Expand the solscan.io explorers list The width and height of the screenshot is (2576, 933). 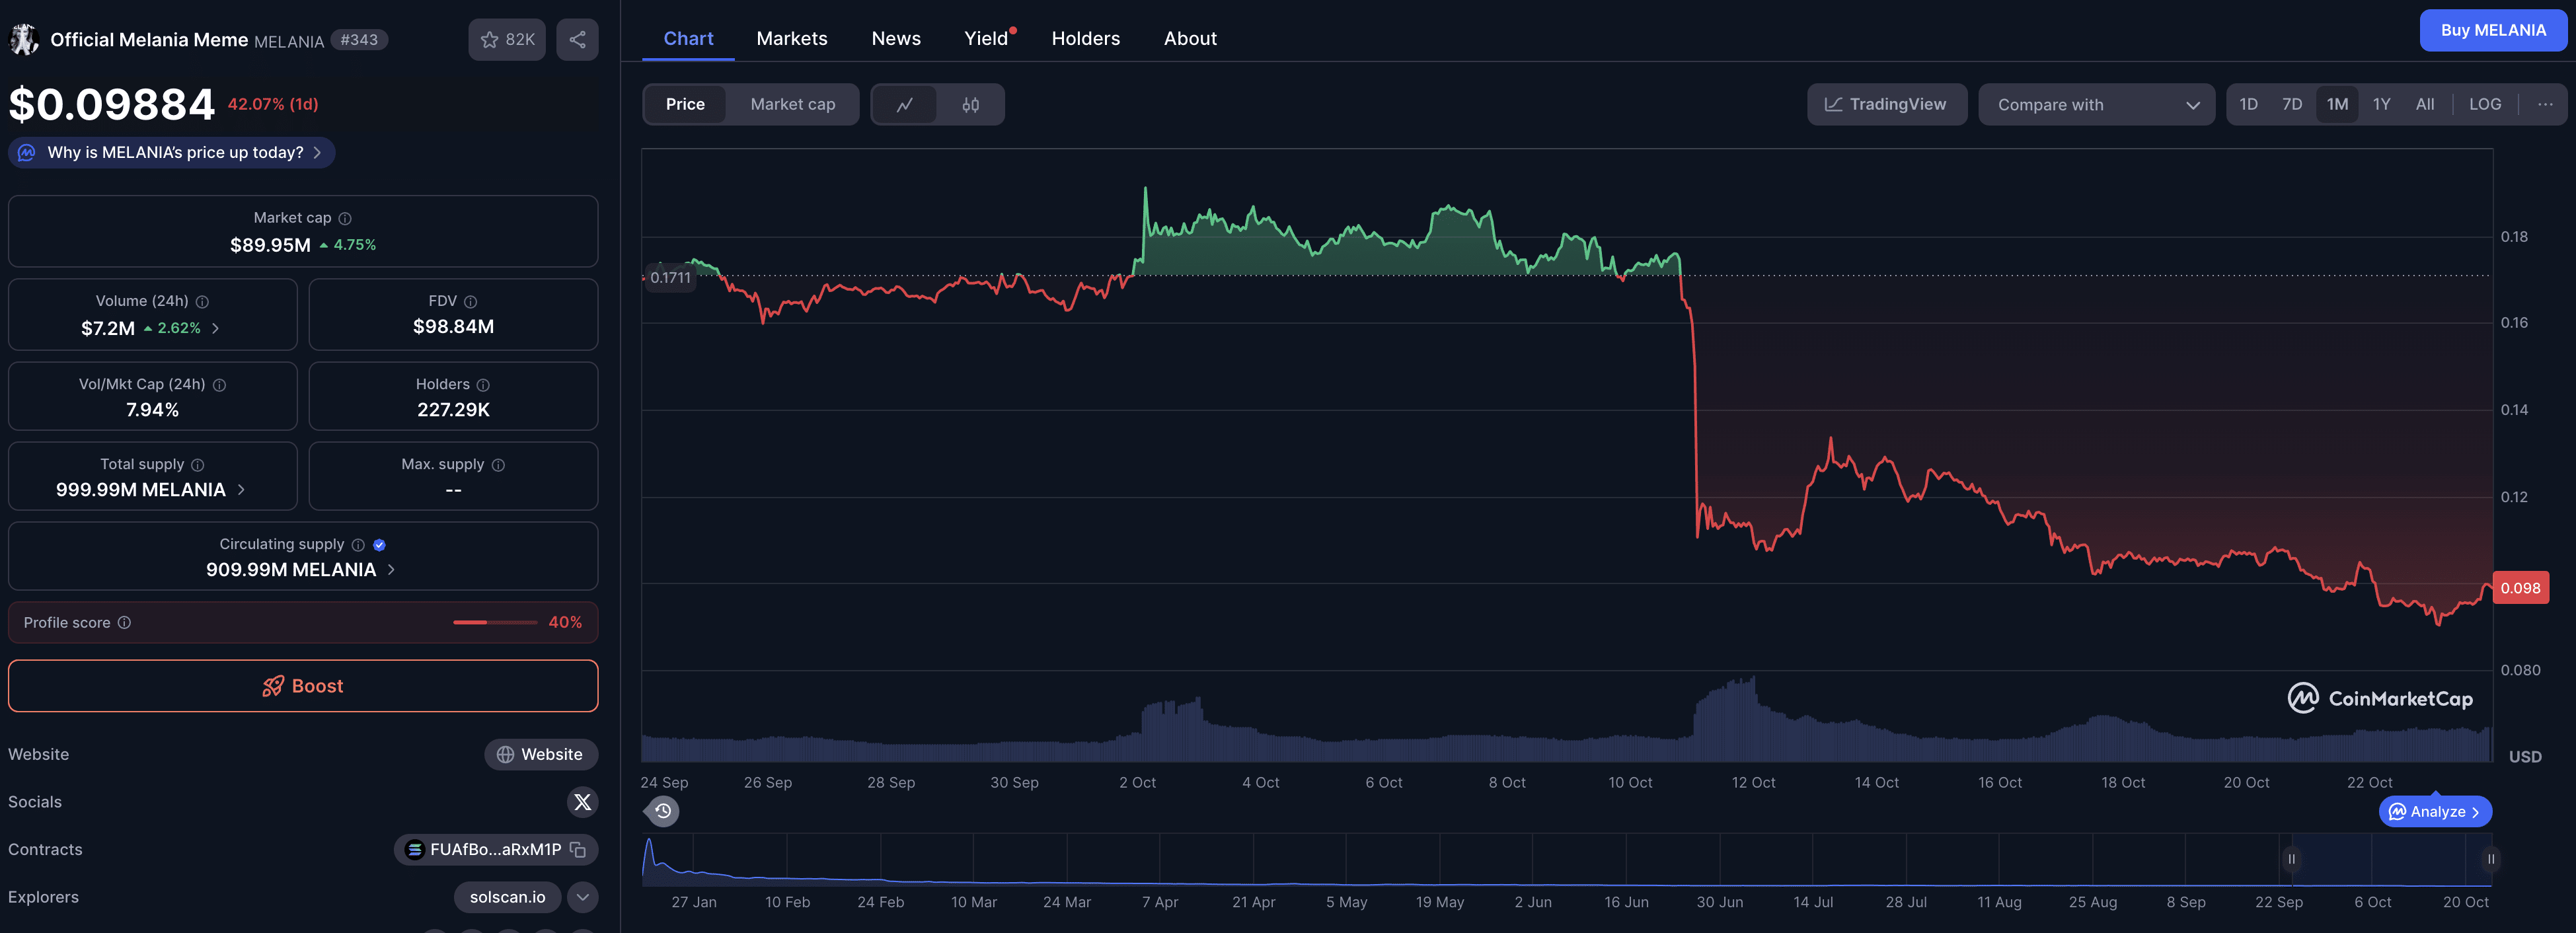pyautogui.click(x=582, y=897)
